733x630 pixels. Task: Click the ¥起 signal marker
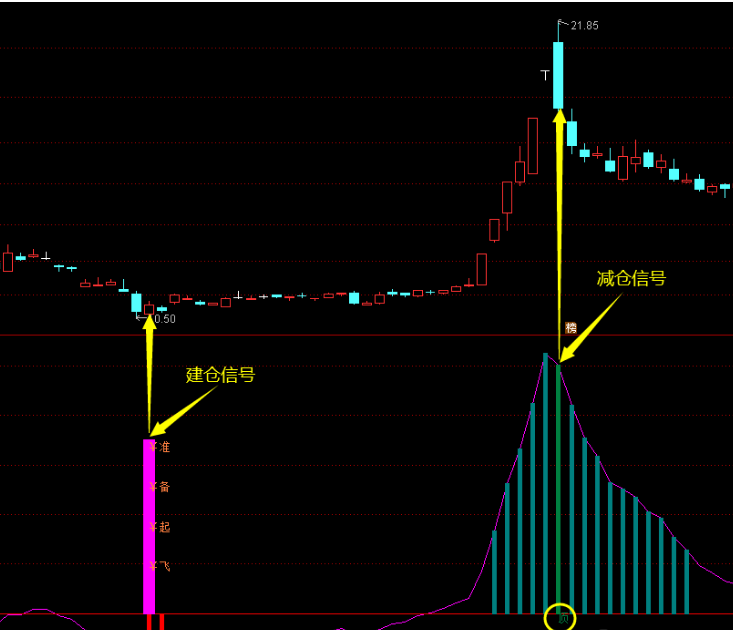tap(160, 527)
